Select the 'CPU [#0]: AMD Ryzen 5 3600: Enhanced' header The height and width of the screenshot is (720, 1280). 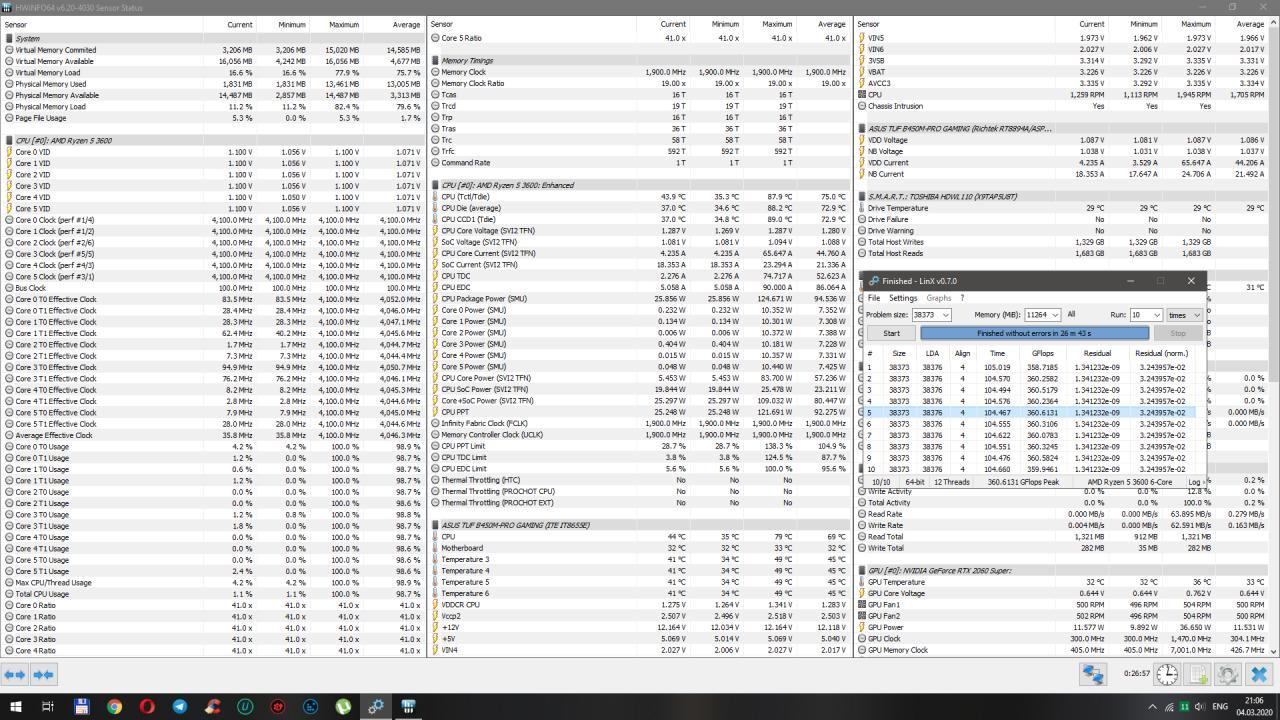click(x=640, y=185)
